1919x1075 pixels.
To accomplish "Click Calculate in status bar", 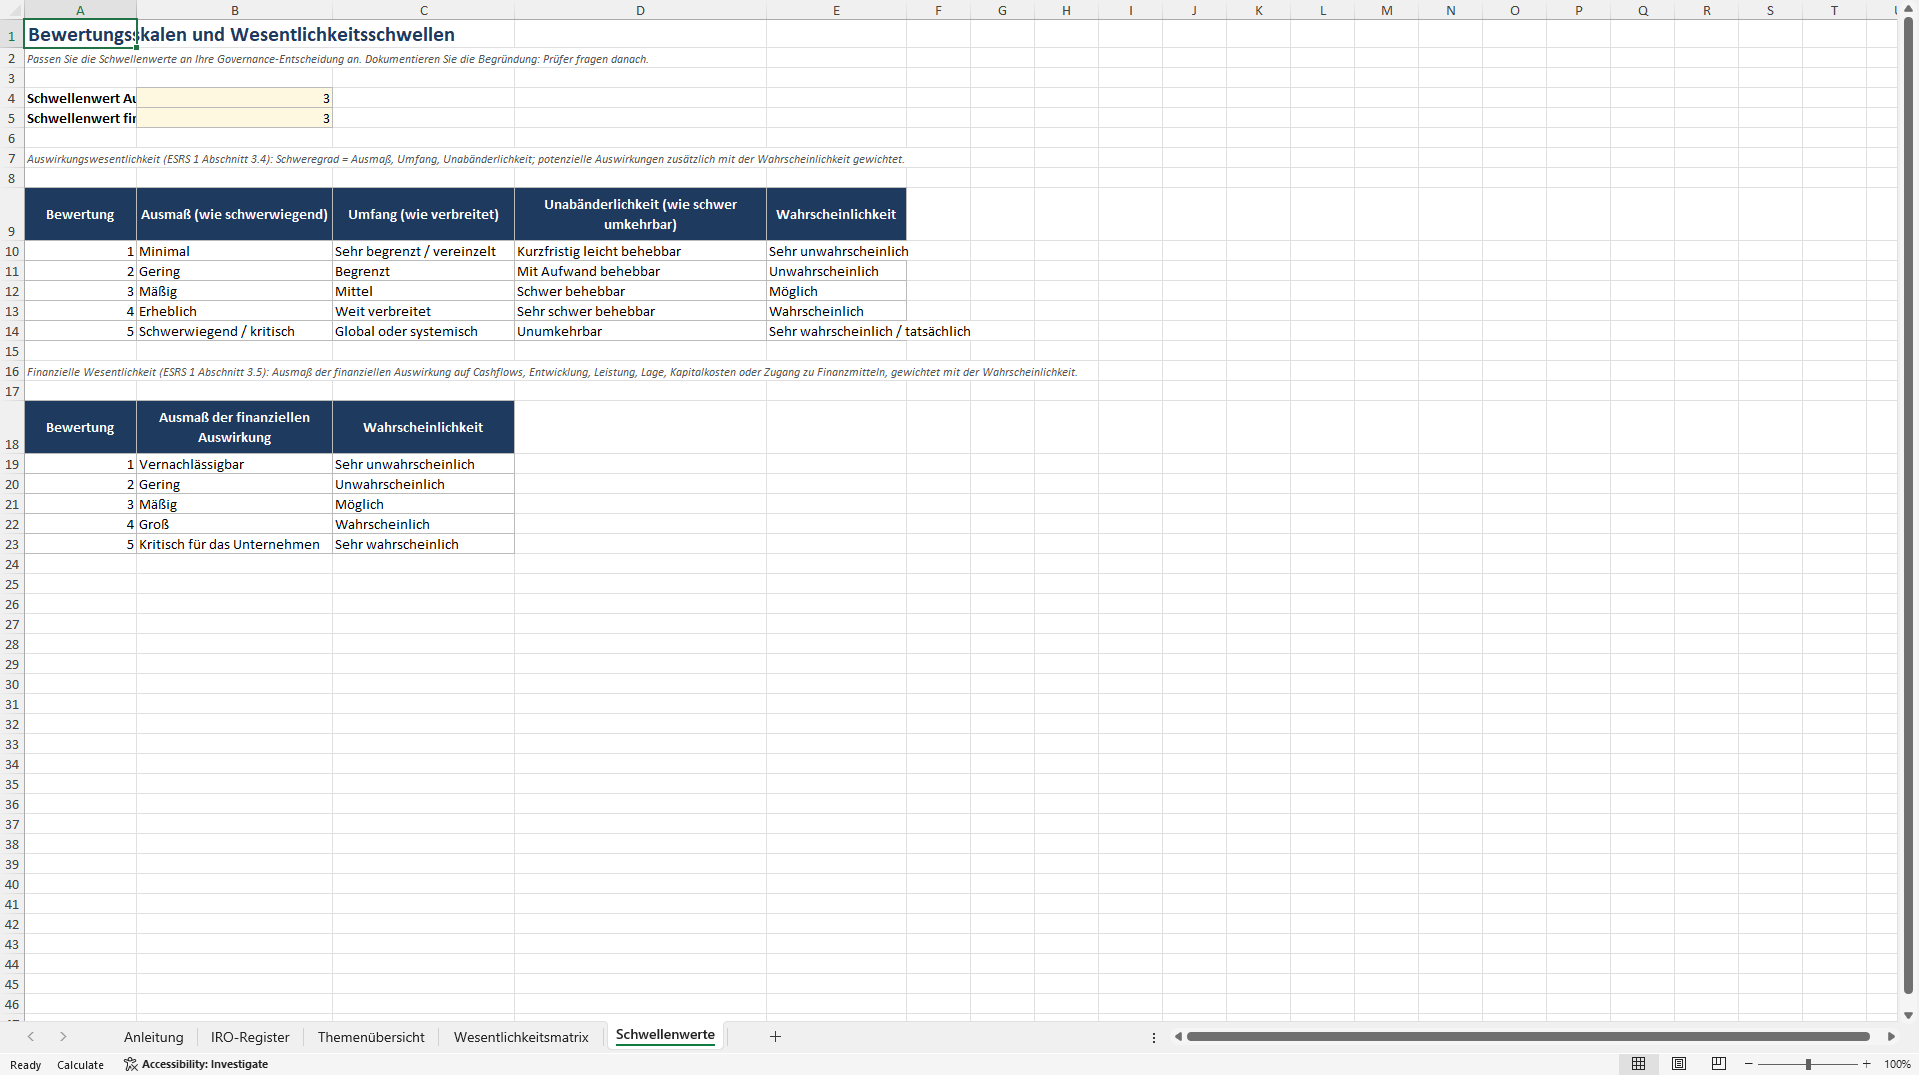I will [80, 1065].
